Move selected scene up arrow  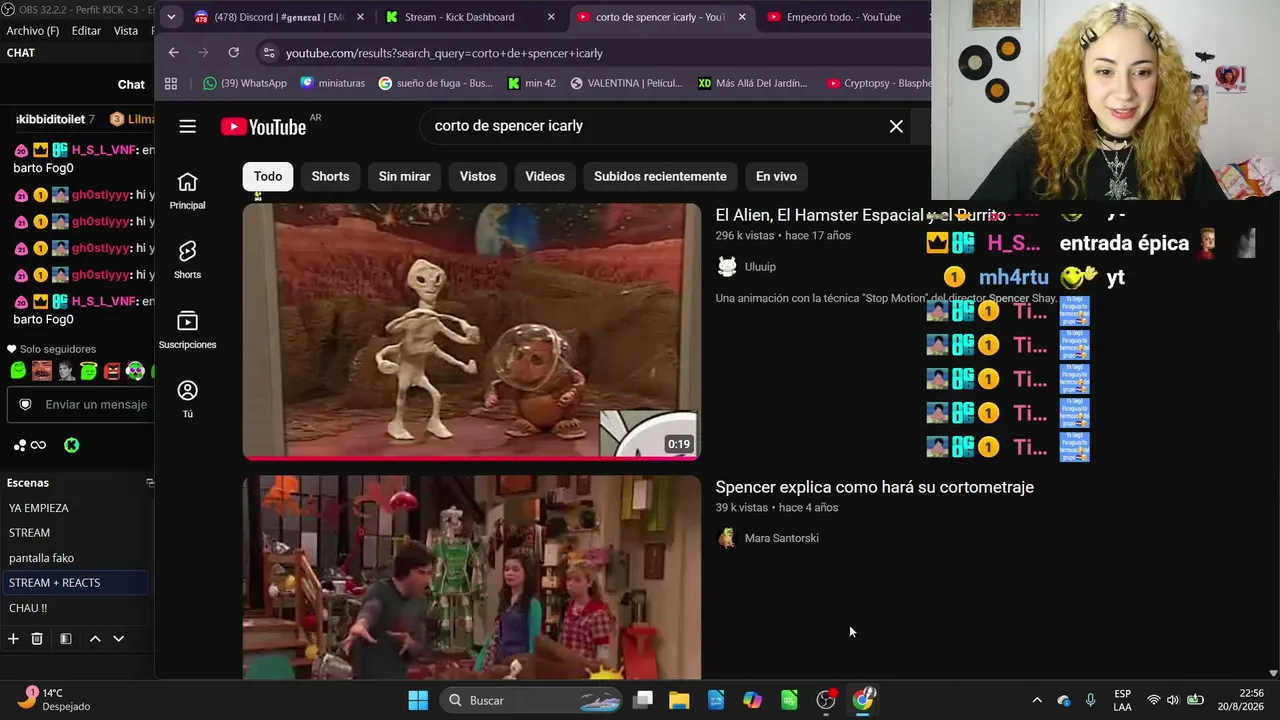(x=95, y=638)
